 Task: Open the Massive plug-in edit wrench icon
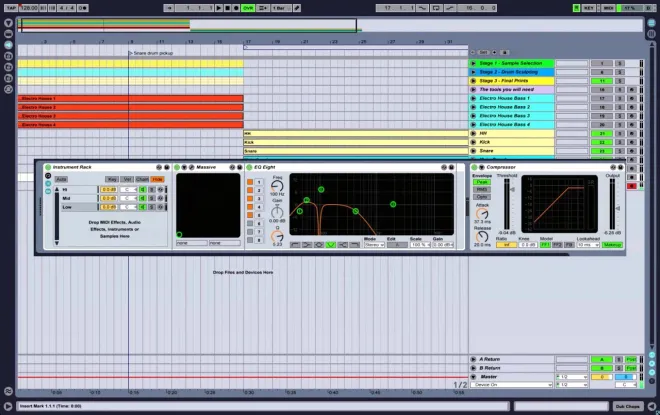[192, 168]
